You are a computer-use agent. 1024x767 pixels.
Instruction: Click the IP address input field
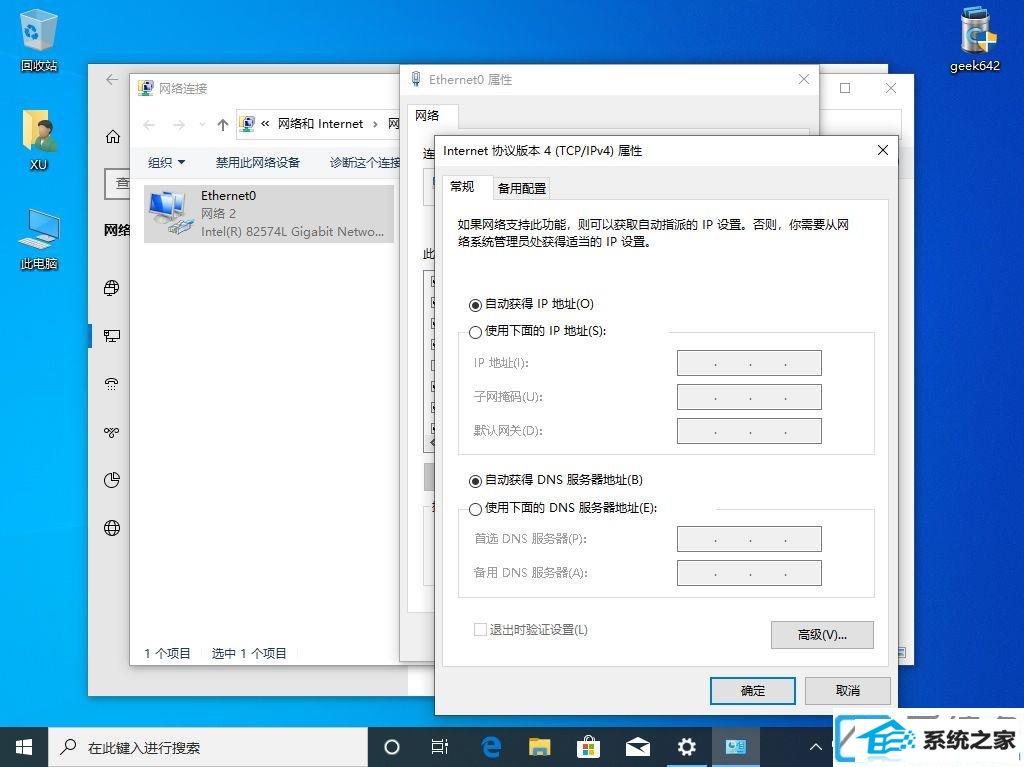(749, 363)
